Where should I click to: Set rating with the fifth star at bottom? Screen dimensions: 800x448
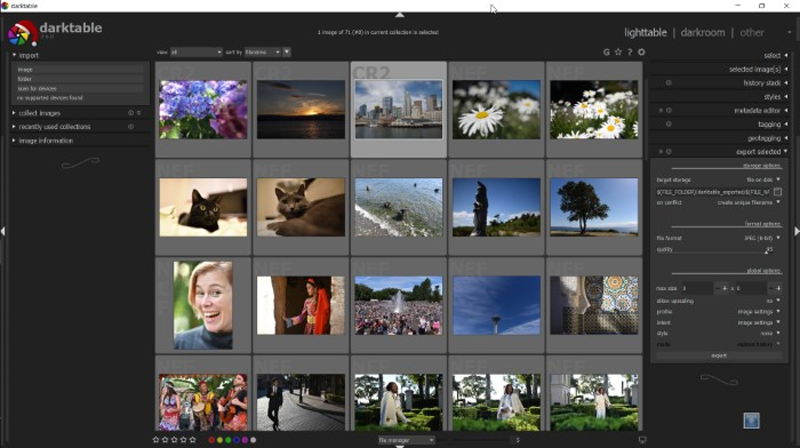[x=193, y=440]
